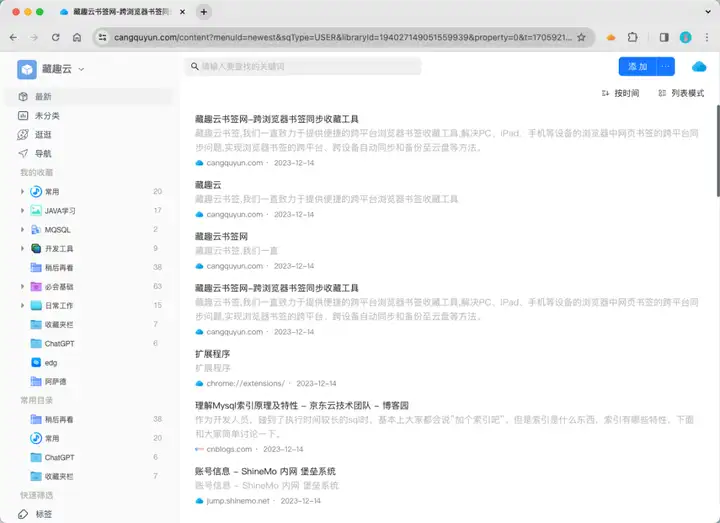Click the 开发工具 globe icon
The height and width of the screenshot is (523, 720).
click(x=36, y=248)
